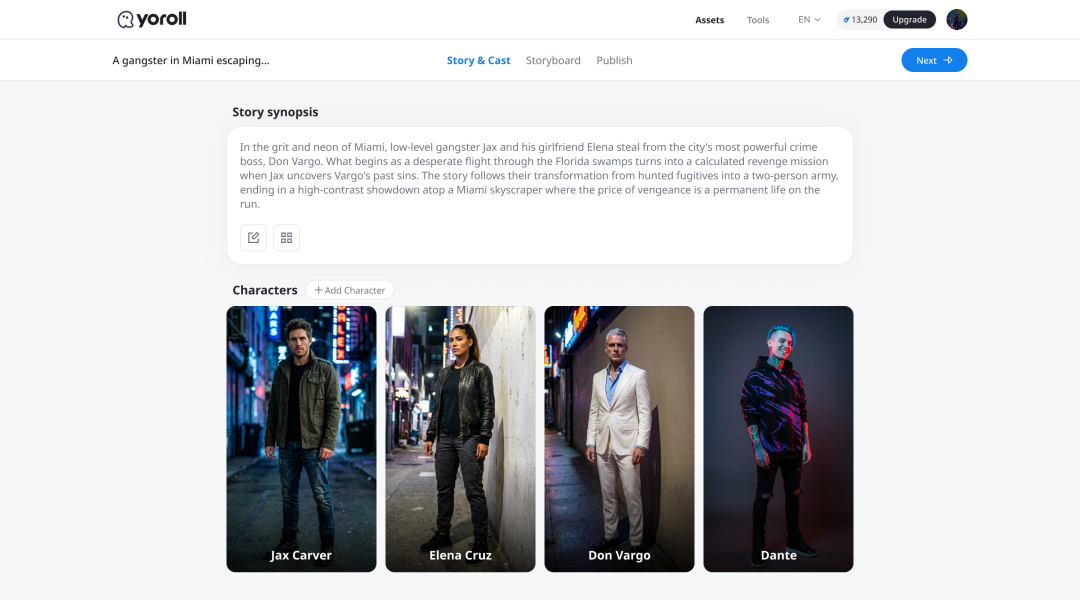The height and width of the screenshot is (600, 1080).
Task: Click the project title 'A gangster in Miami escaping...'
Action: tap(191, 61)
